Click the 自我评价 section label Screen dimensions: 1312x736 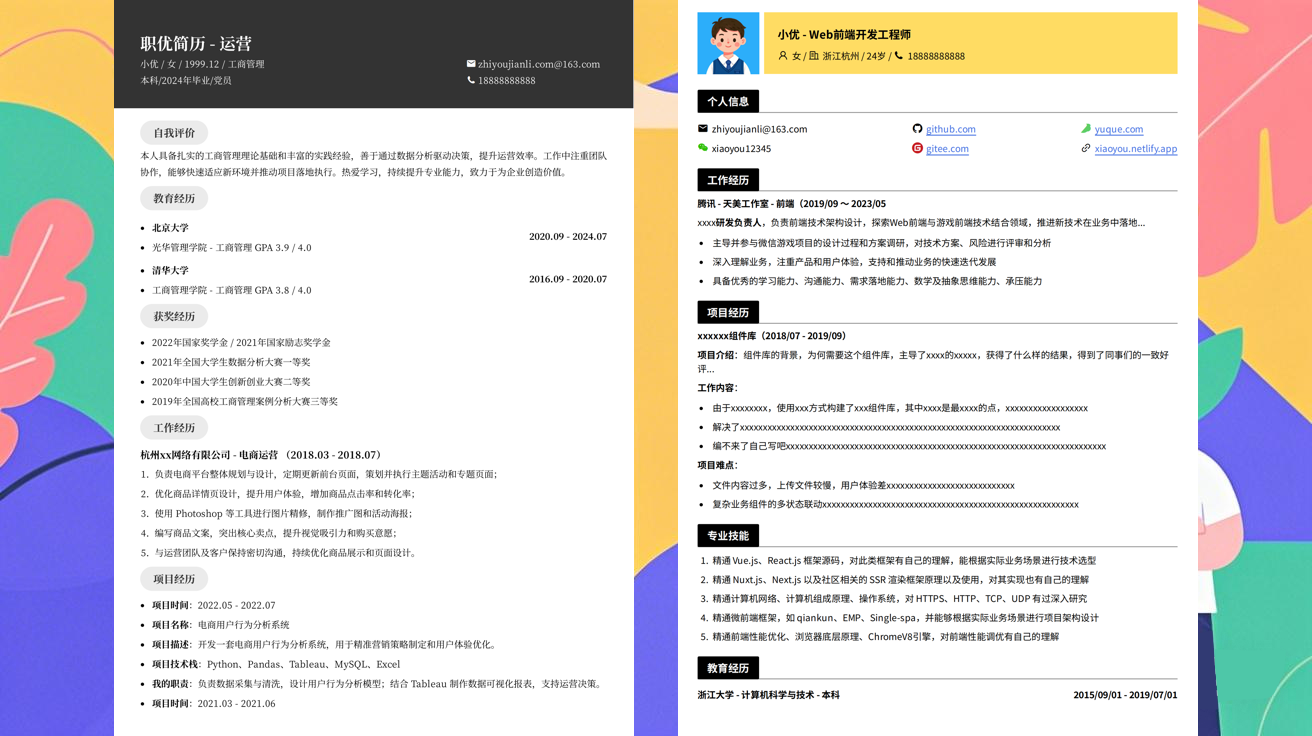(174, 133)
